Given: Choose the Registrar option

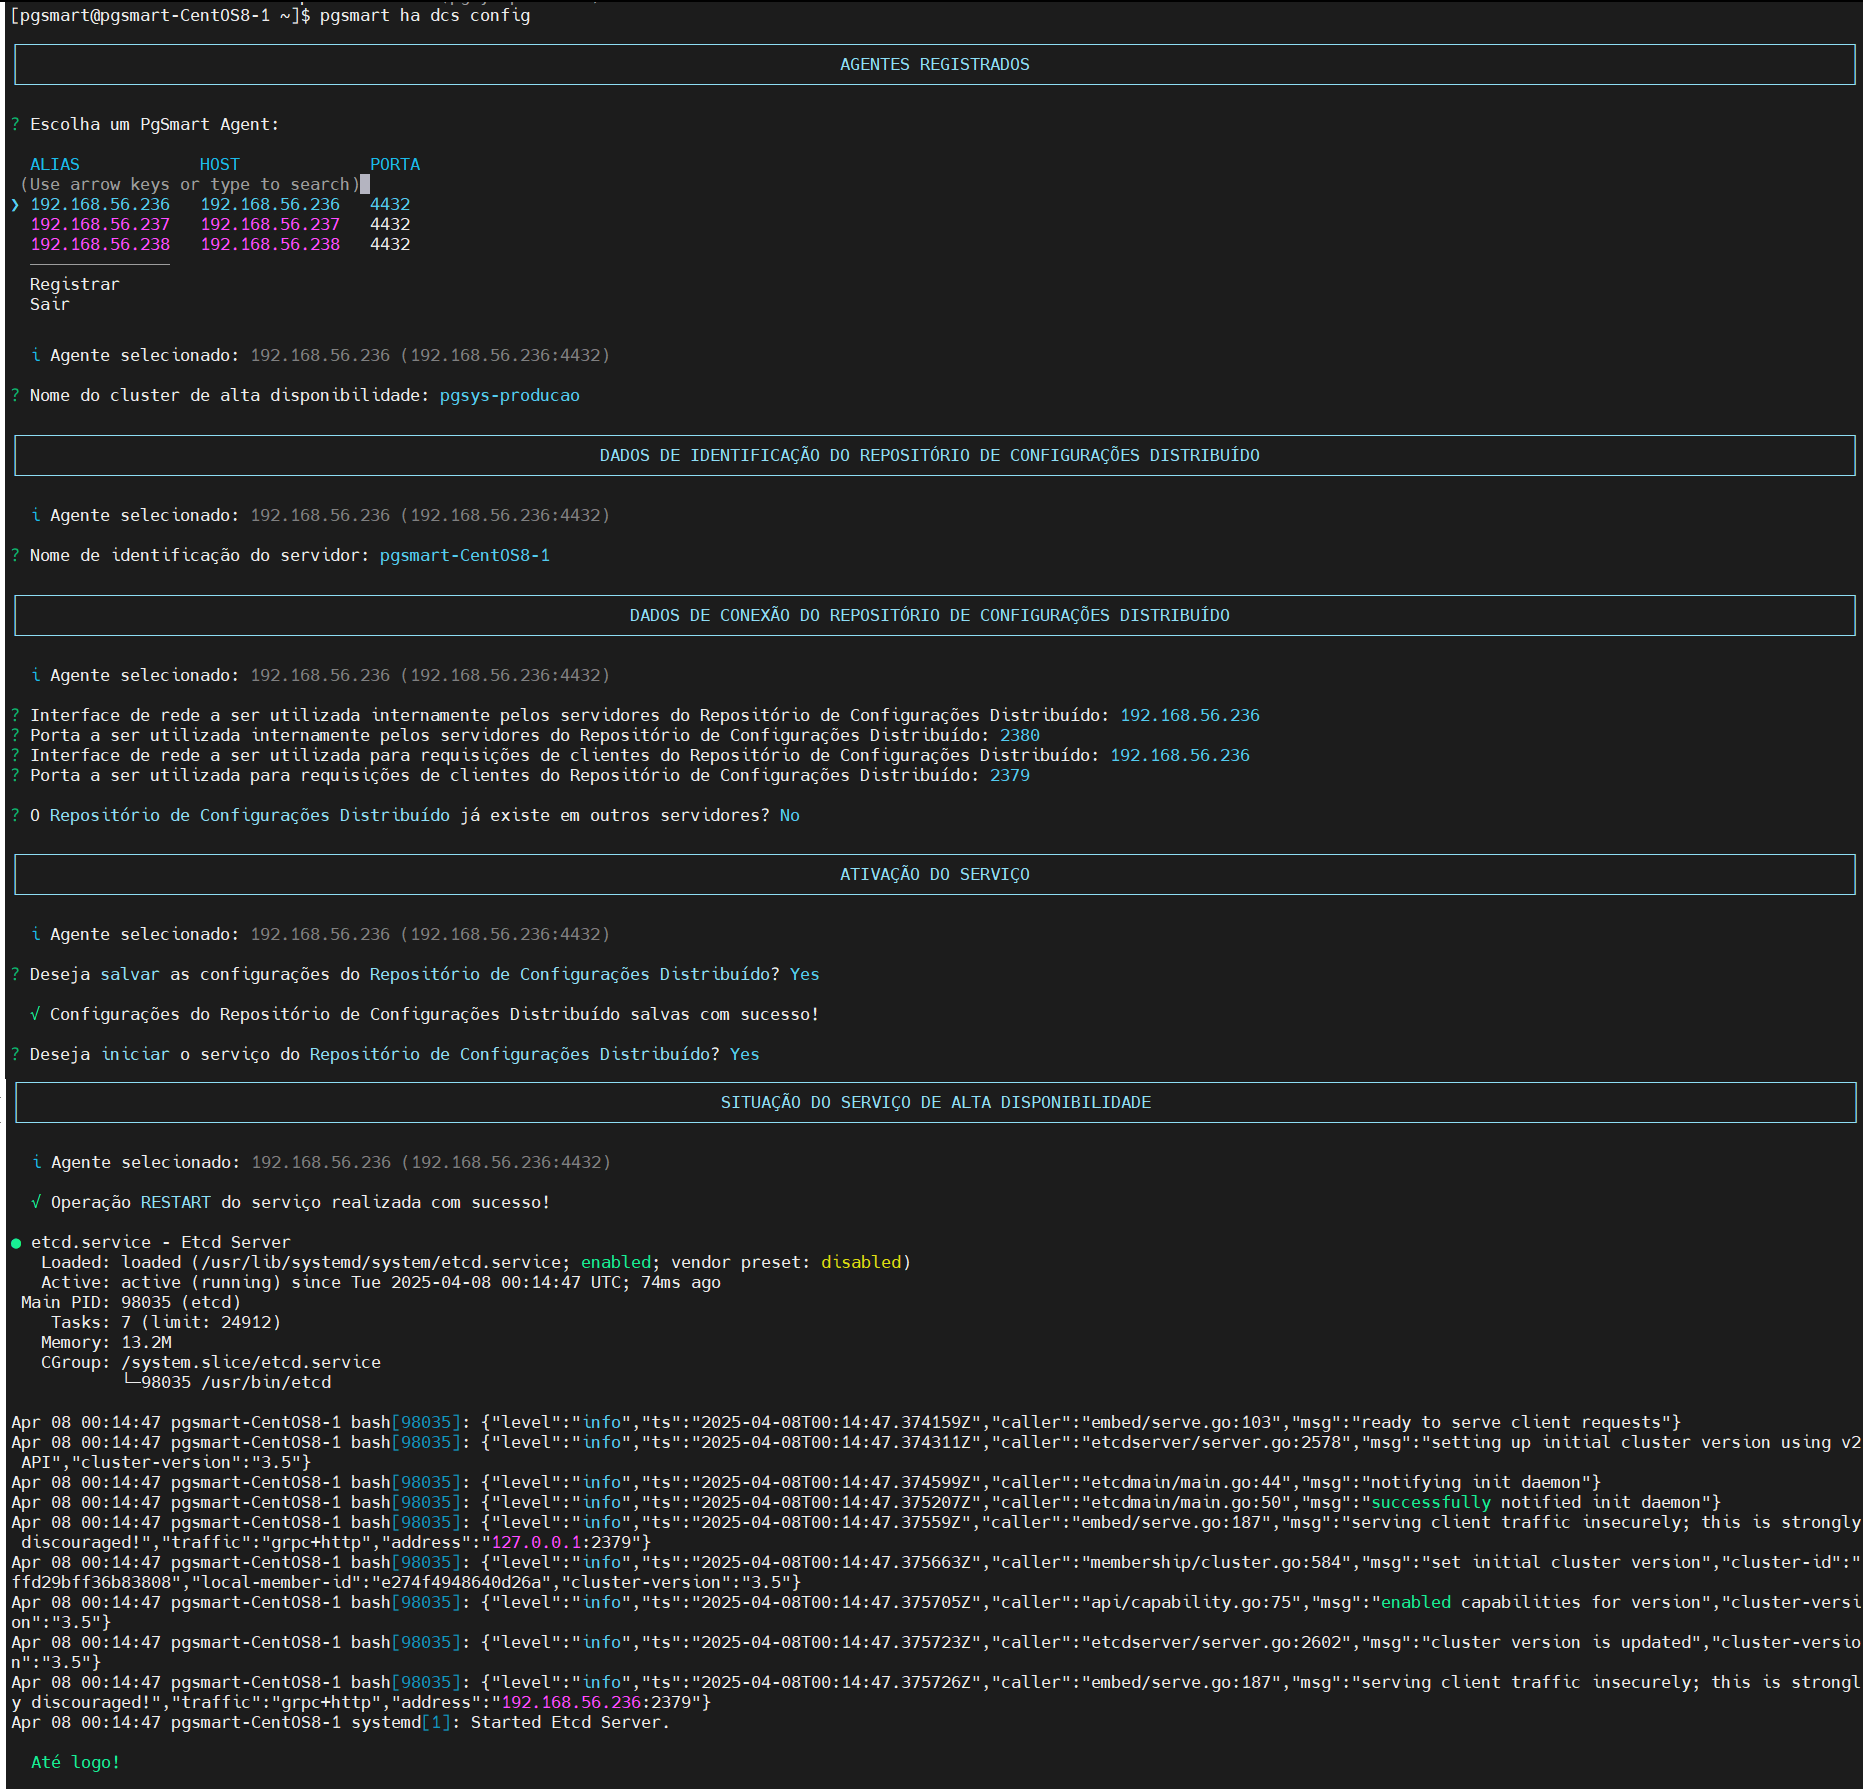Looking at the screenshot, I should pyautogui.click(x=74, y=284).
